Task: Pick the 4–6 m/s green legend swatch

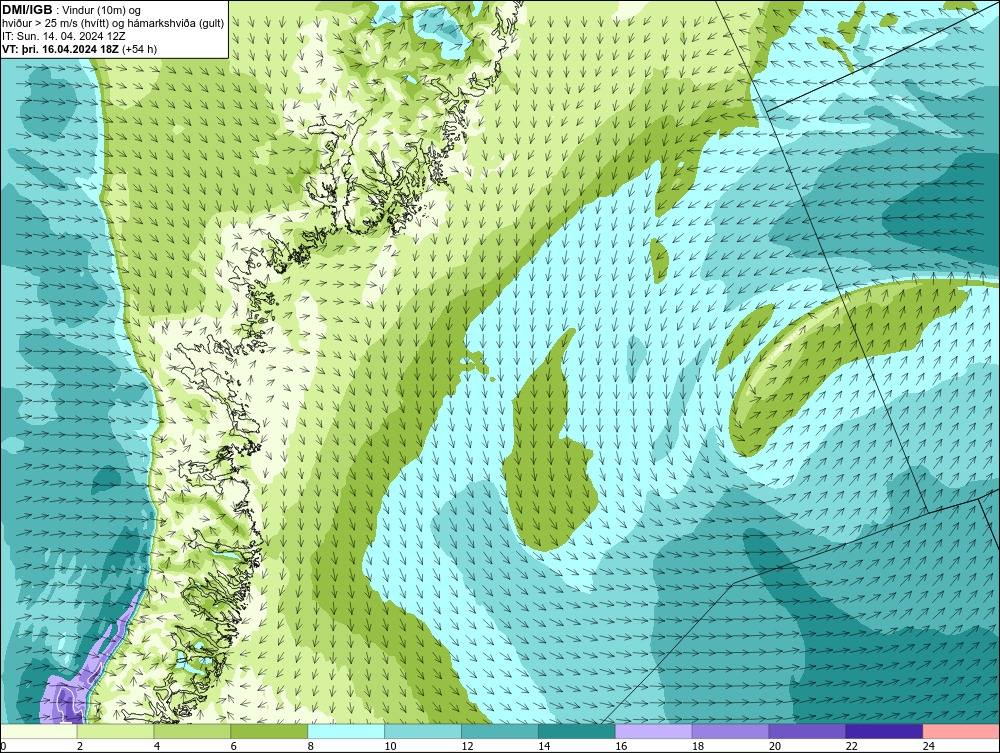Action: coord(192,731)
